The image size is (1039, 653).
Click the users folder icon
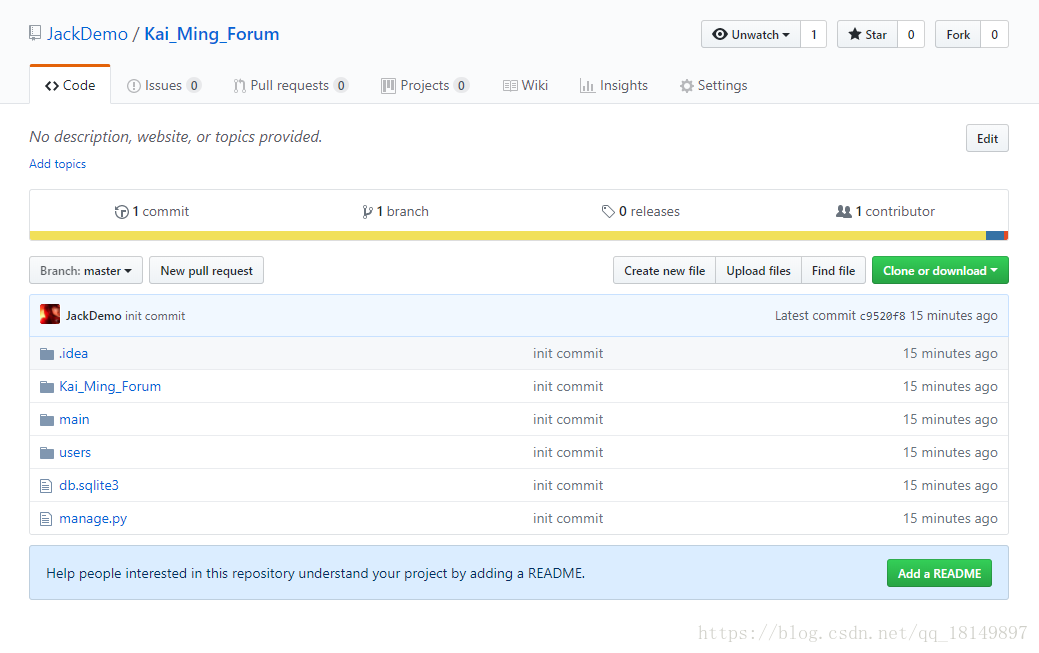[46, 453]
